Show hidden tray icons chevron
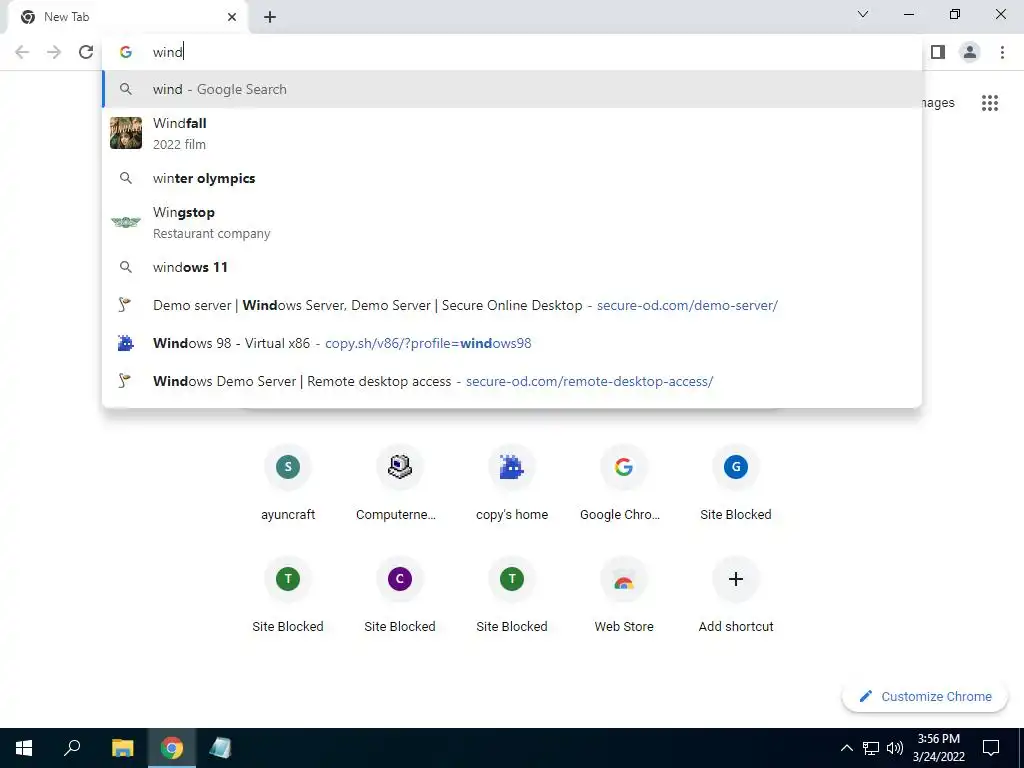The image size is (1024, 768). click(x=846, y=748)
